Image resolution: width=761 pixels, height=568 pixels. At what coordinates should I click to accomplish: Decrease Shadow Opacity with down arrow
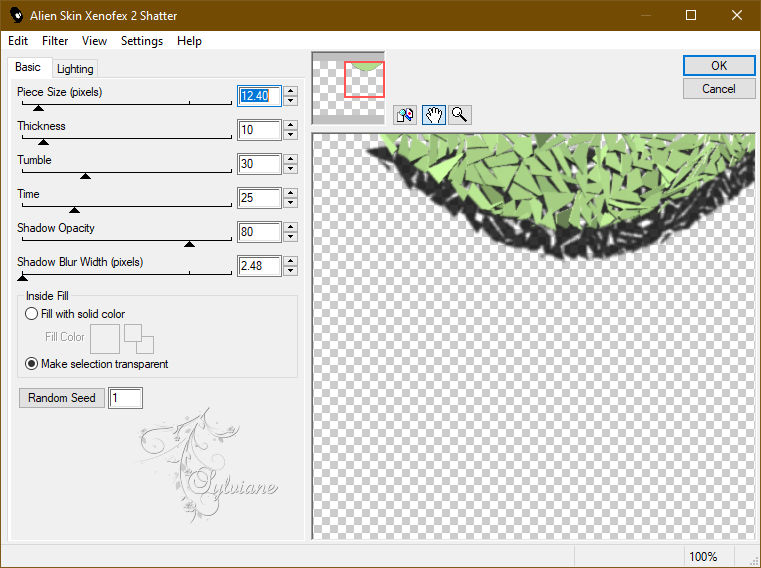point(290,236)
